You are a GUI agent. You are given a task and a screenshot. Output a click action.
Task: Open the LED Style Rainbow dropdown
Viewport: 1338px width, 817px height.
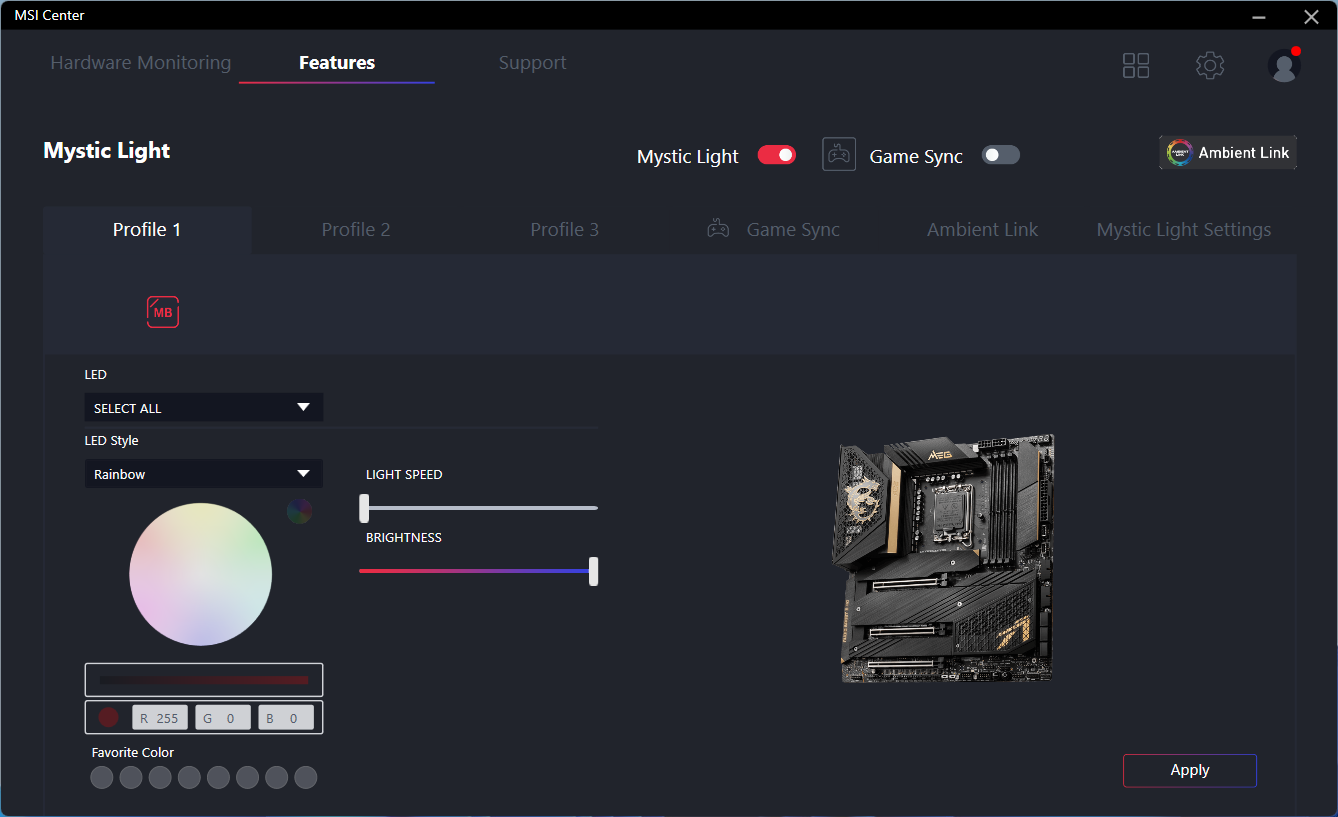coord(204,474)
